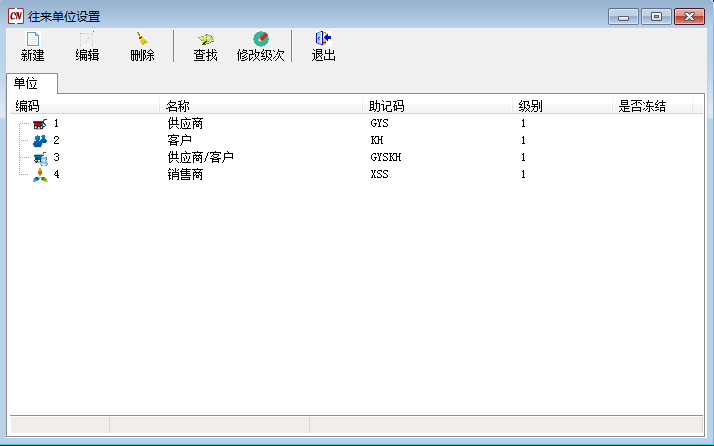Switch to the 单位 tab
Screen dimensions: 714x446
(26, 84)
